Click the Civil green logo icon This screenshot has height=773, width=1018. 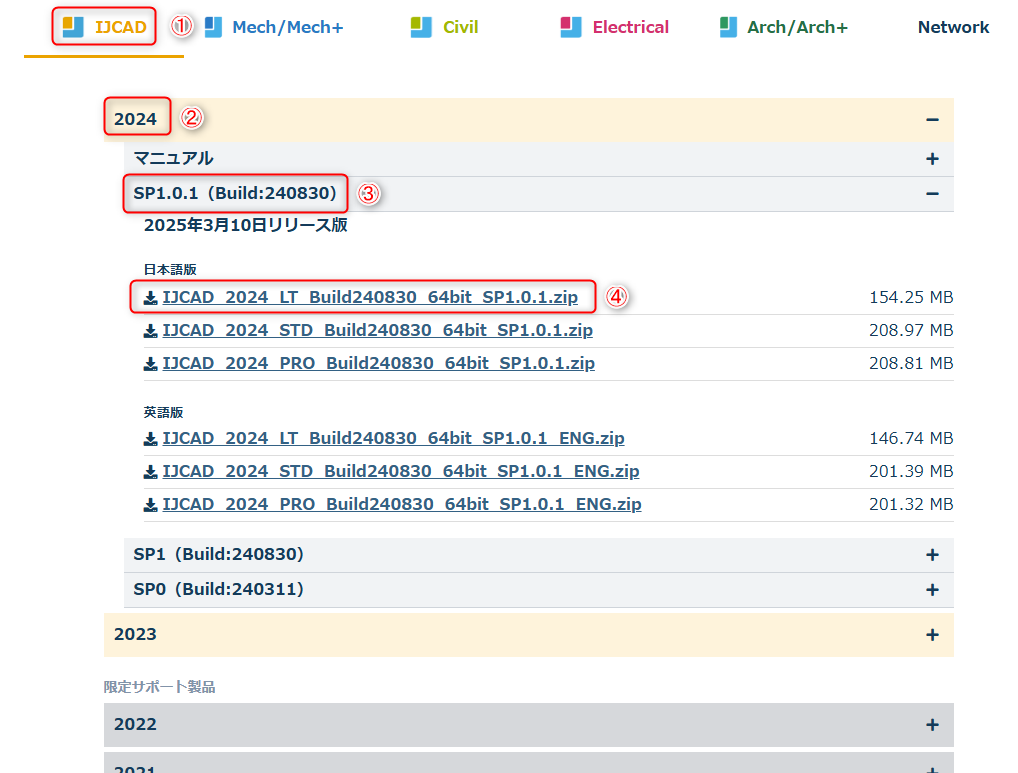pyautogui.click(x=421, y=27)
